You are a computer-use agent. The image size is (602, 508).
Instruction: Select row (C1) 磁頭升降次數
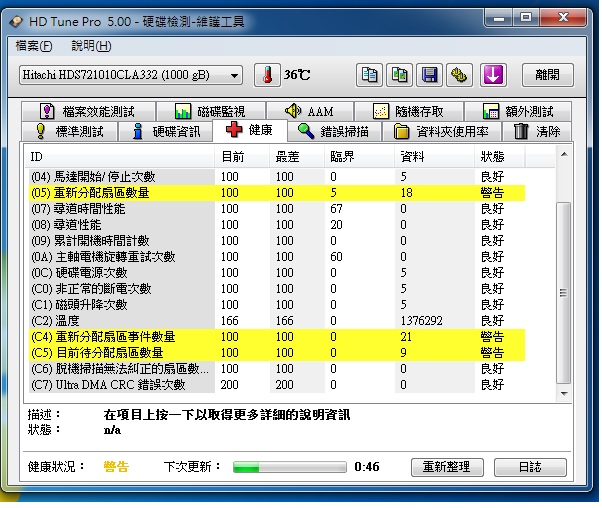(277, 304)
